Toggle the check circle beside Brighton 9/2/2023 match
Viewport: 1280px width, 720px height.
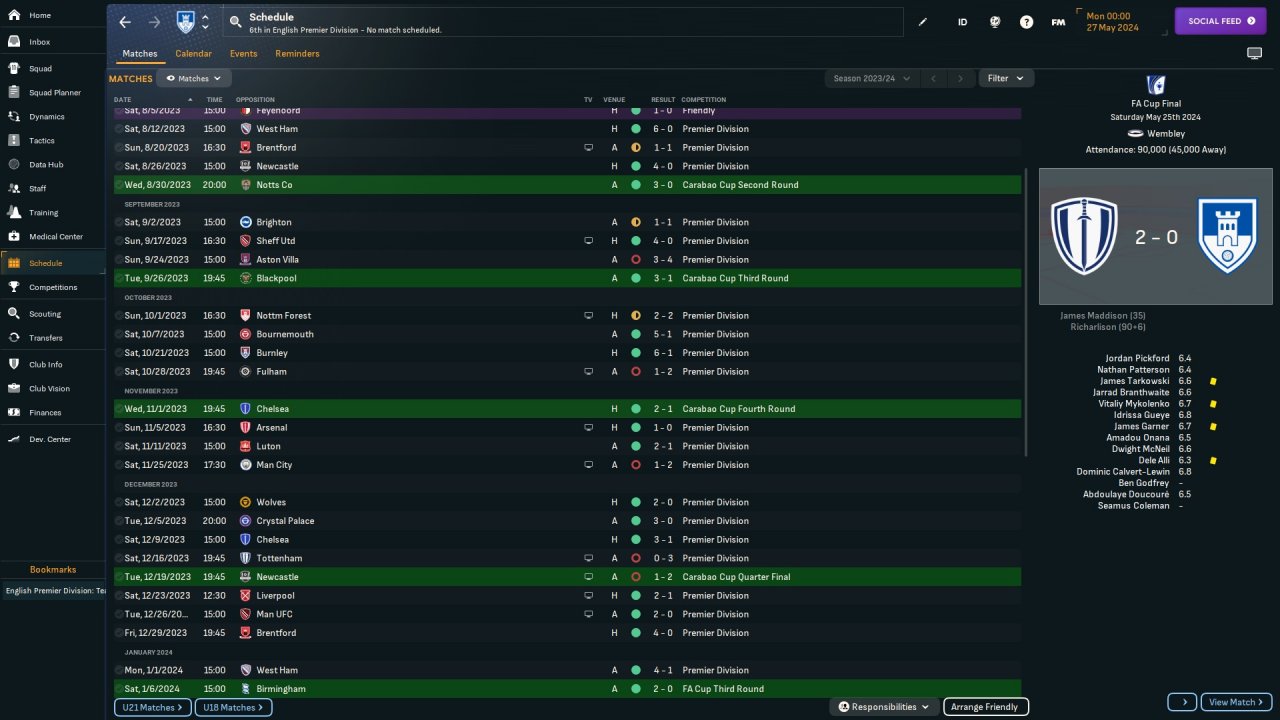(x=119, y=222)
